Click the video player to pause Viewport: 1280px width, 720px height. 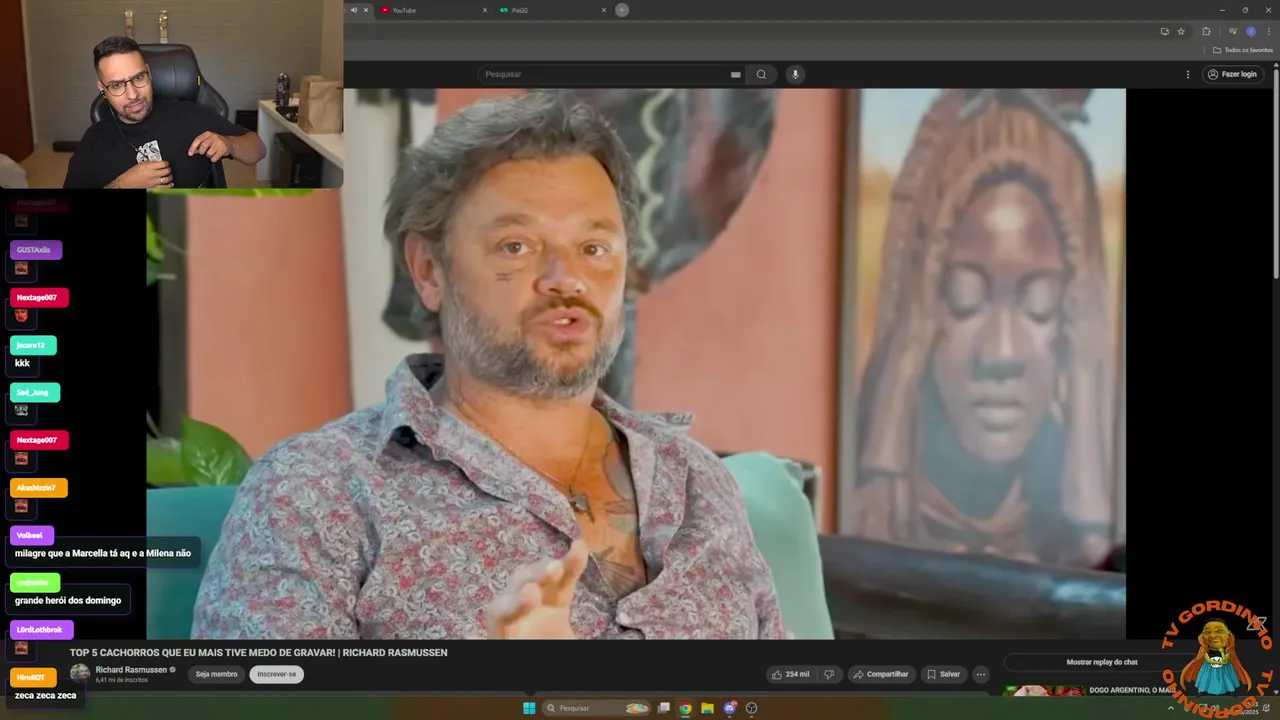(x=636, y=363)
